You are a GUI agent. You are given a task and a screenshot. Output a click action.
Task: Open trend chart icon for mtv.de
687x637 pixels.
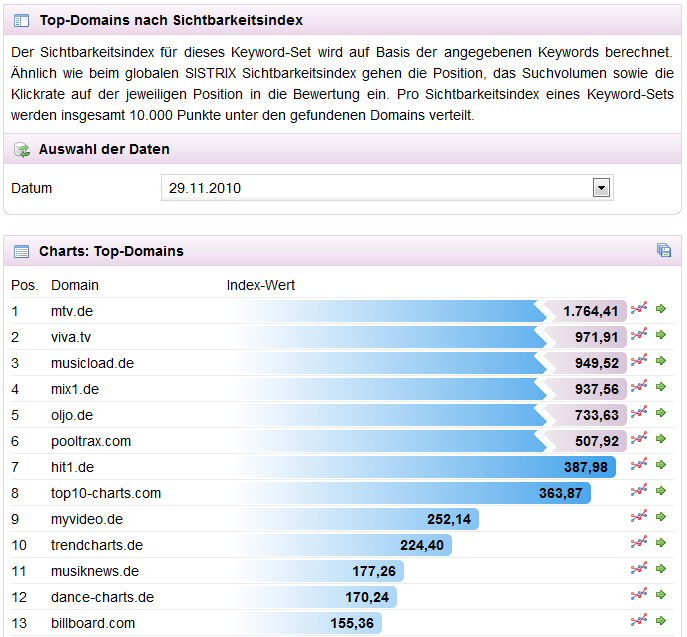tap(639, 309)
